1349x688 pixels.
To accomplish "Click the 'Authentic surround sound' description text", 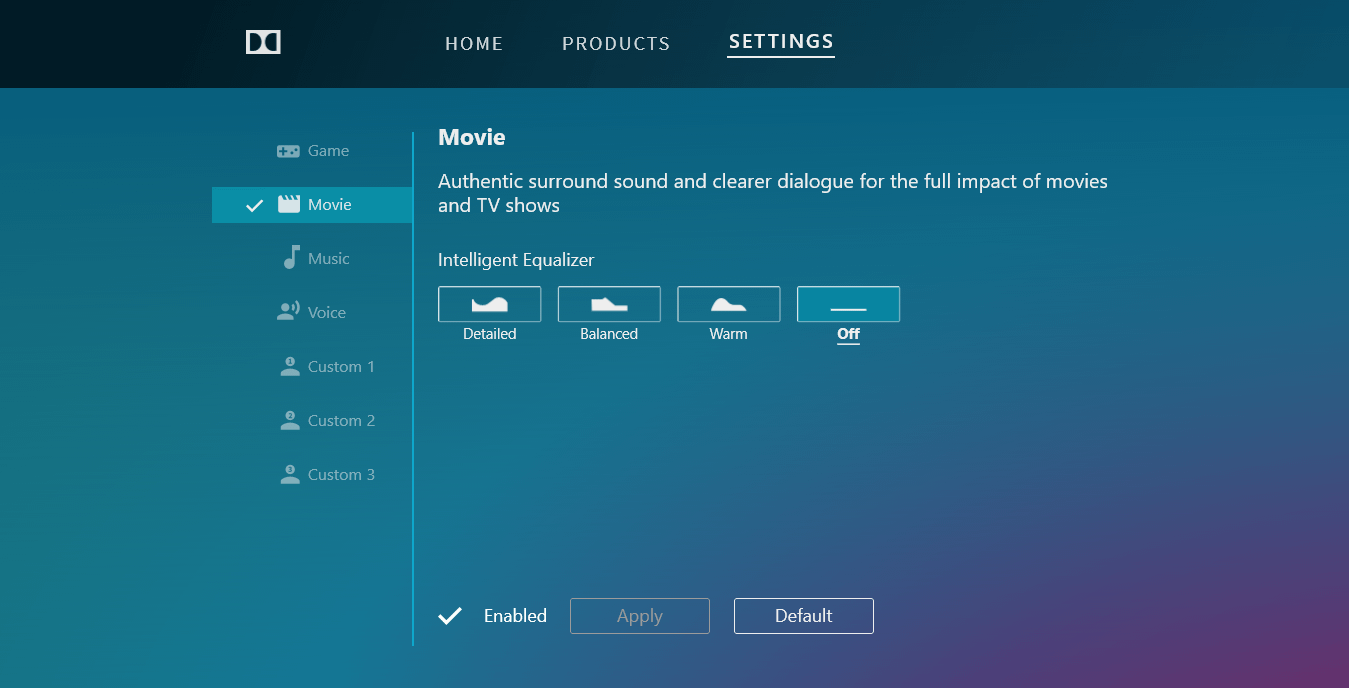I will (x=773, y=193).
